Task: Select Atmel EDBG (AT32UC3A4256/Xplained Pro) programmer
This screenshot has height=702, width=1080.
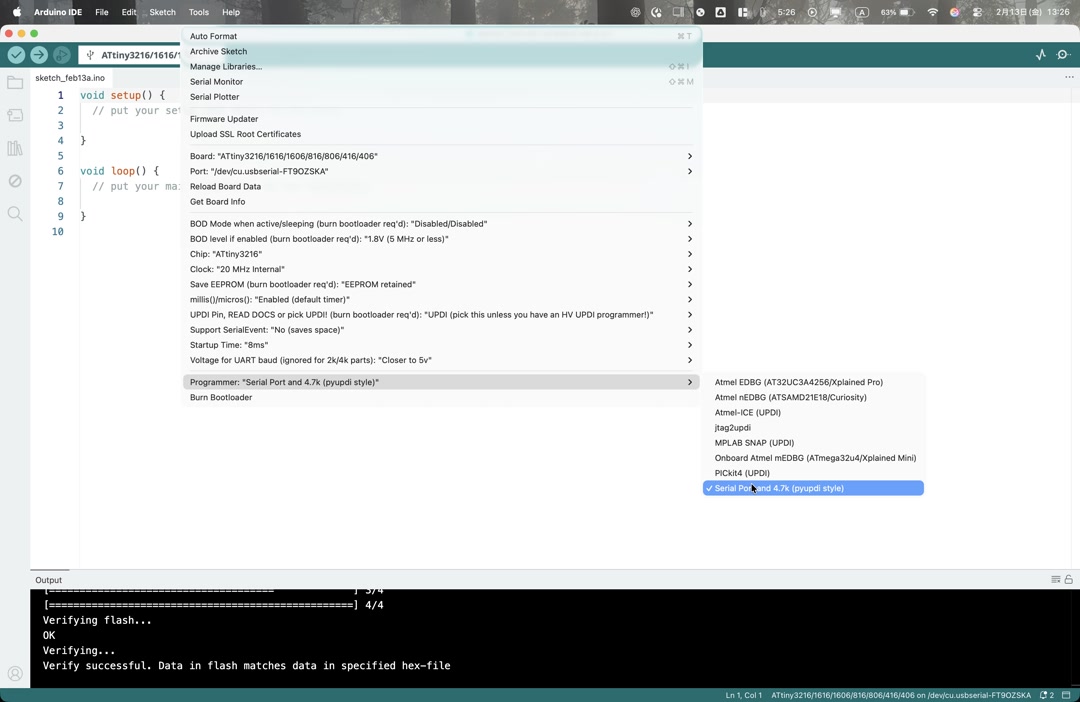Action: (x=813, y=382)
